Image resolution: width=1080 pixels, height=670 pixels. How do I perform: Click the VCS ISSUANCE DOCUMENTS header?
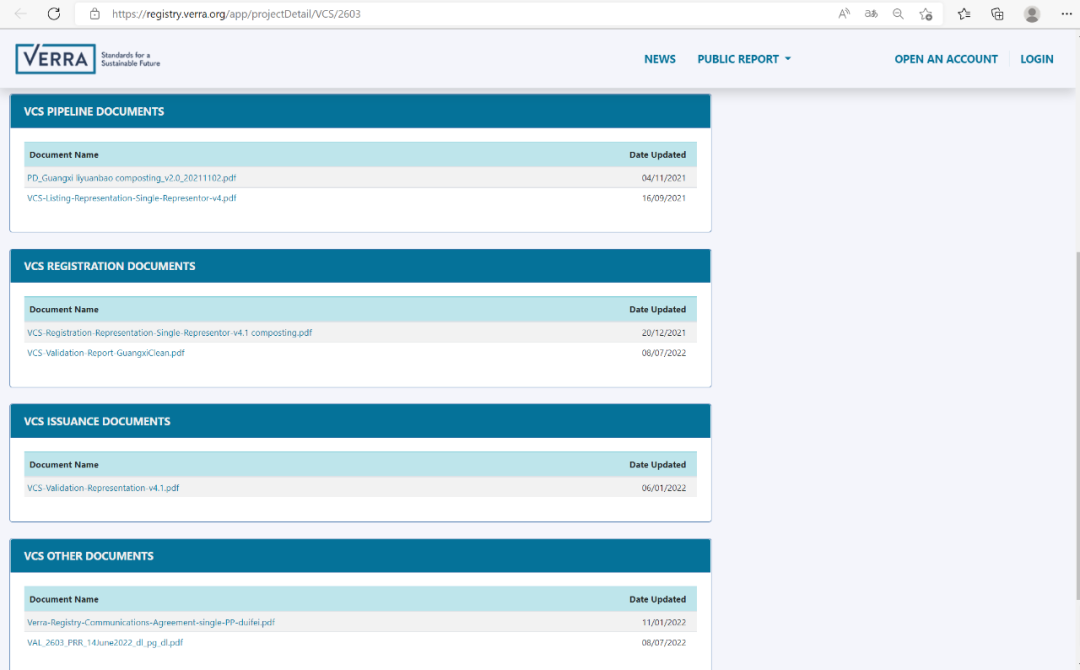pyautogui.click(x=360, y=421)
